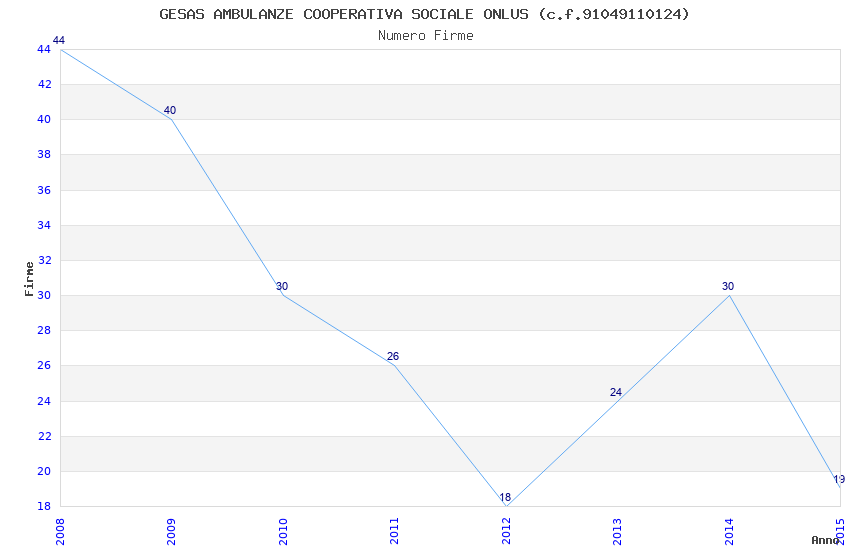The height and width of the screenshot is (550, 850).
Task: Click y-axis tick value 28
Action: tap(44, 330)
